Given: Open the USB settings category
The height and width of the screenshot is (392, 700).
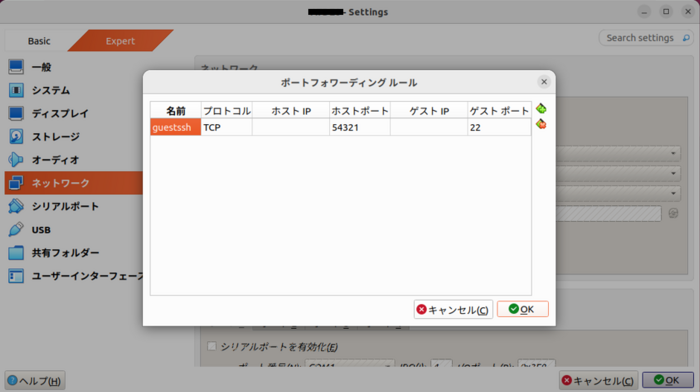Looking at the screenshot, I should [74, 229].
